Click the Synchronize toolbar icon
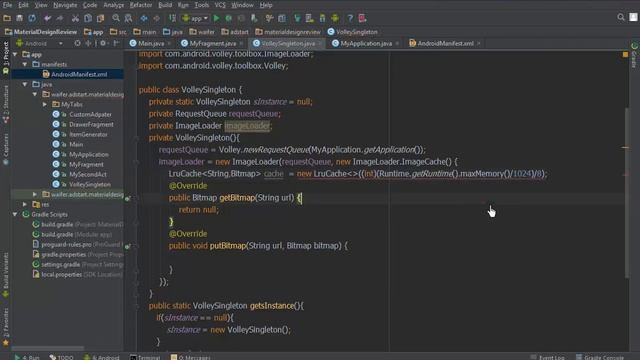The image size is (640, 360). (x=32, y=18)
